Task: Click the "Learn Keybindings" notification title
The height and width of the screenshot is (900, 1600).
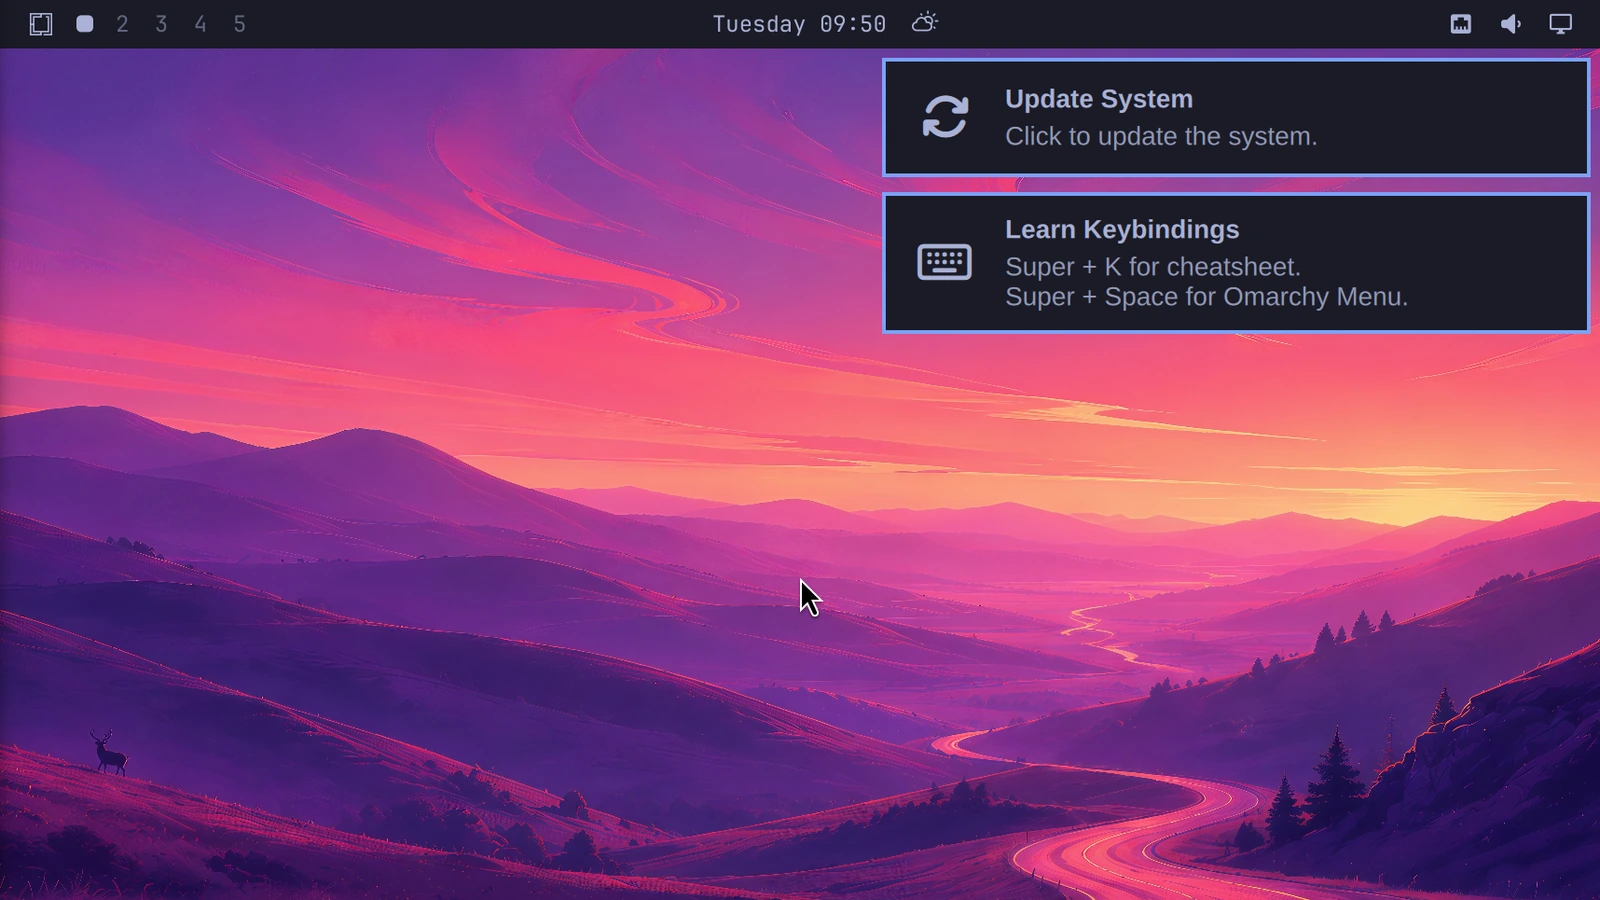Action: click(x=1122, y=229)
